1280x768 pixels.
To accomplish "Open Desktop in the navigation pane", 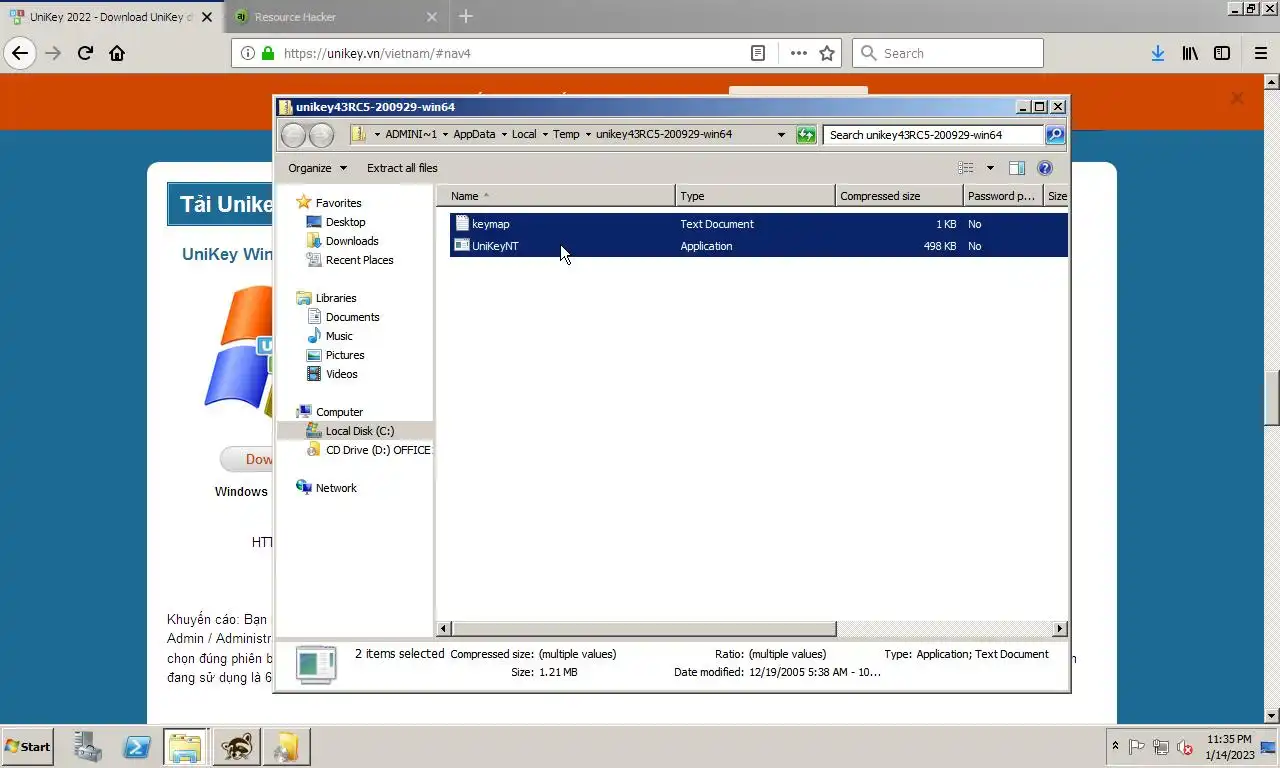I will pyautogui.click(x=345, y=222).
